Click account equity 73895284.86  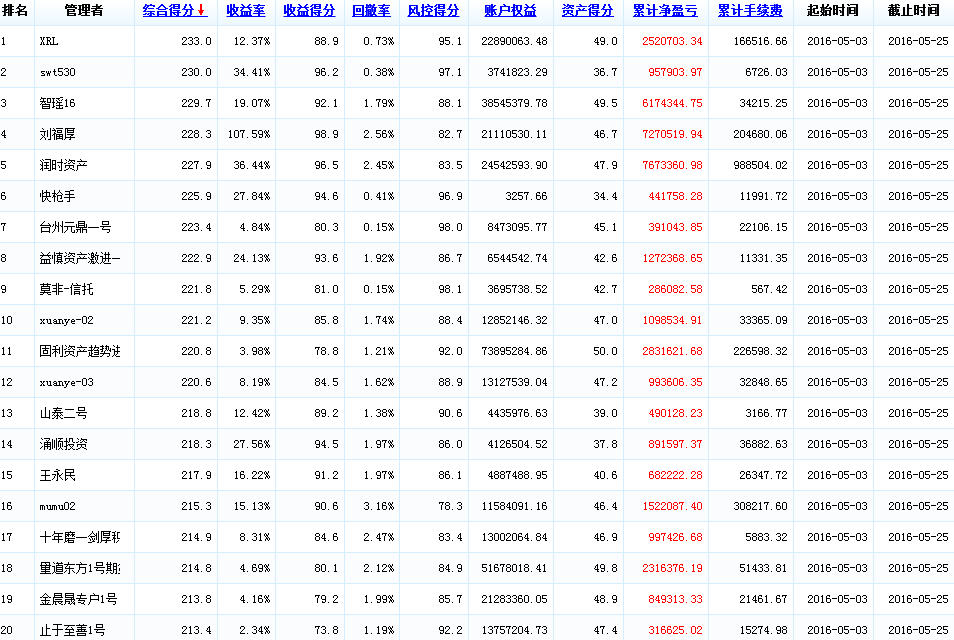(x=514, y=352)
